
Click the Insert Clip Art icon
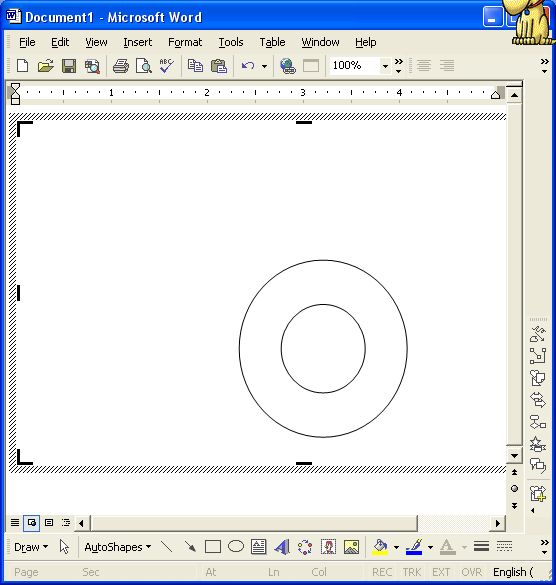[x=328, y=547]
